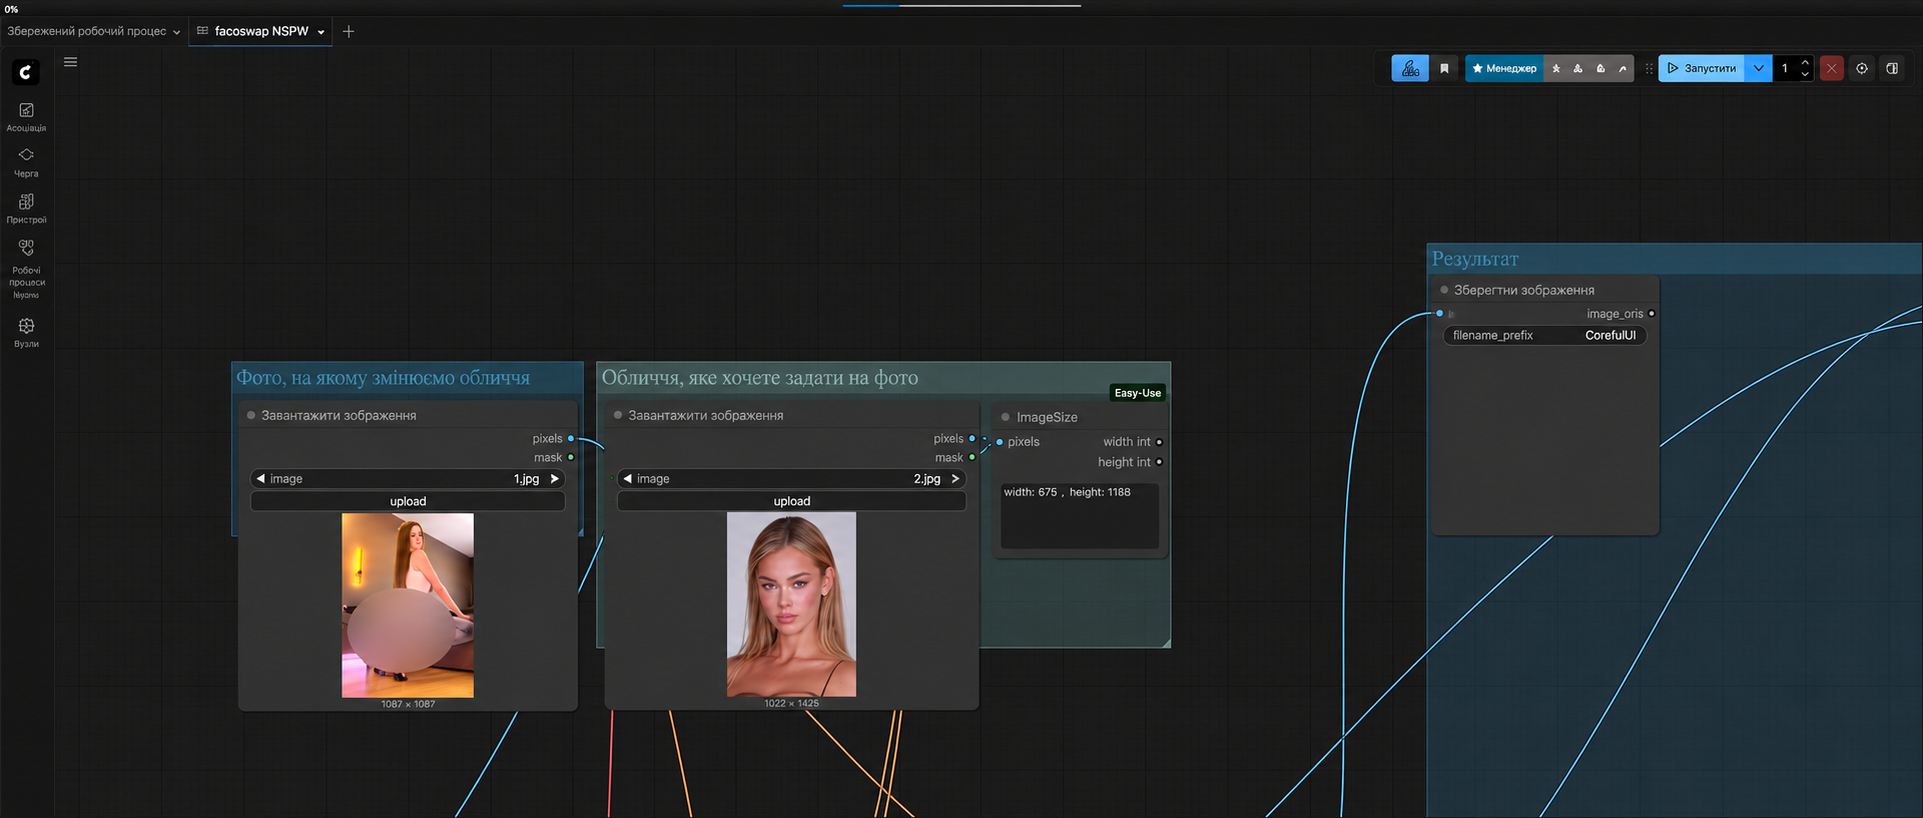Select next image after 2.jpg
Image resolution: width=1923 pixels, height=818 pixels.
tap(955, 479)
